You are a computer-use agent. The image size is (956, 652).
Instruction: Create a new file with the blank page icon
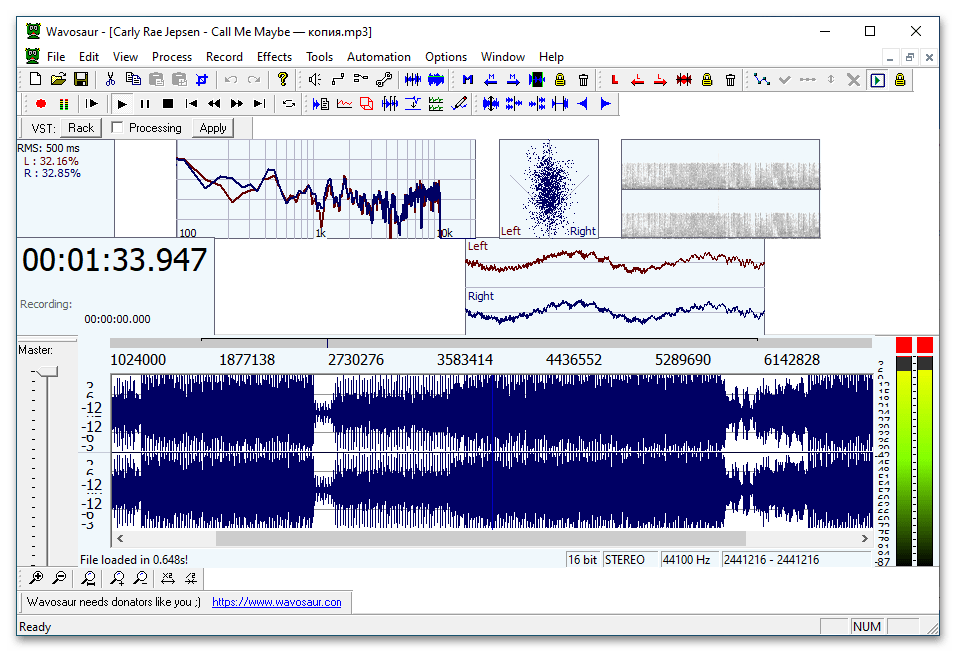point(35,79)
